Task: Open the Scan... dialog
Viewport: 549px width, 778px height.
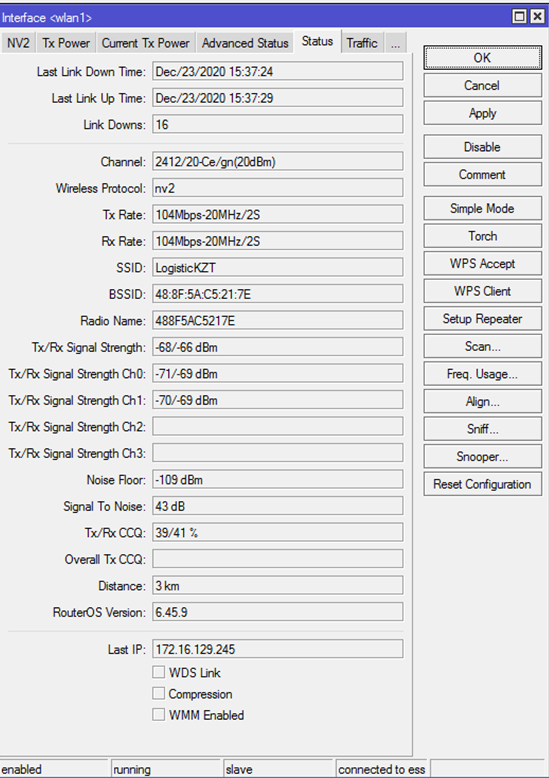Action: click(482, 346)
